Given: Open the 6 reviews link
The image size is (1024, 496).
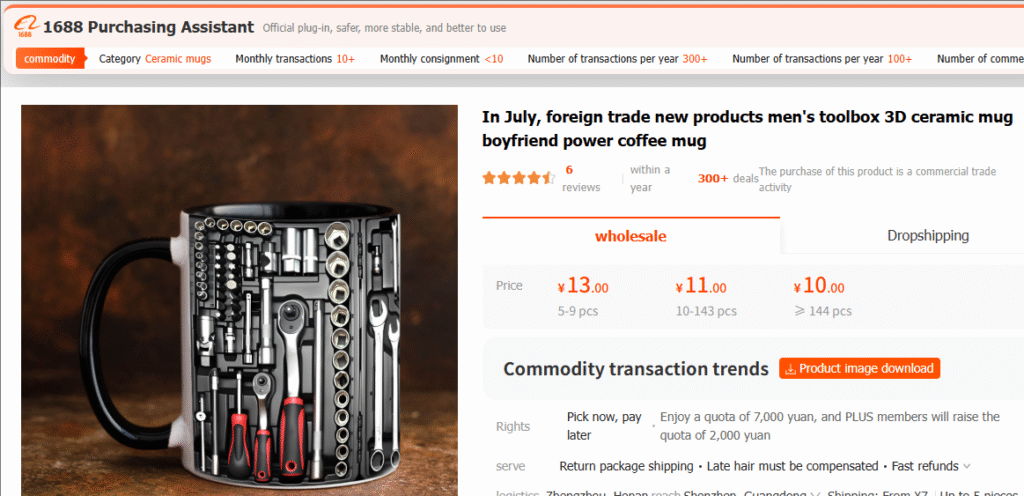Looking at the screenshot, I should click(581, 178).
